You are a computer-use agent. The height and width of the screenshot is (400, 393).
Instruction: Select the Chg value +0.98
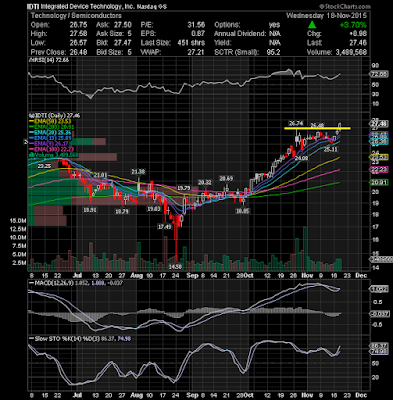coord(358,34)
